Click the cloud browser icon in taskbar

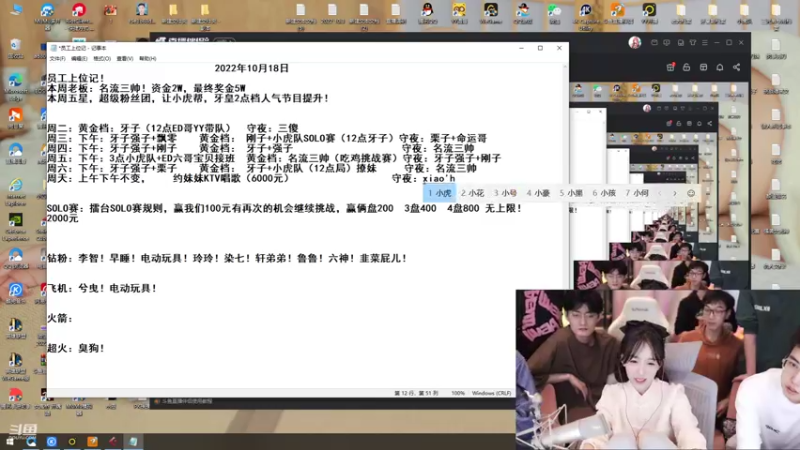[31, 441]
